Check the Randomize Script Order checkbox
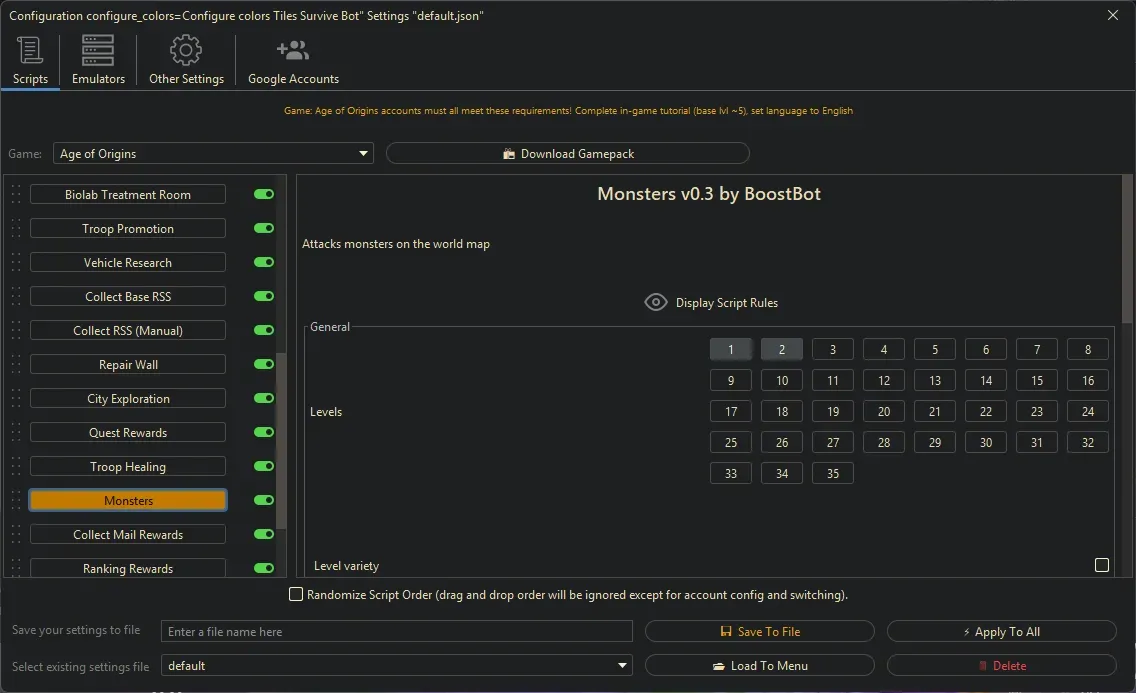The width and height of the screenshot is (1136, 693). [296, 594]
